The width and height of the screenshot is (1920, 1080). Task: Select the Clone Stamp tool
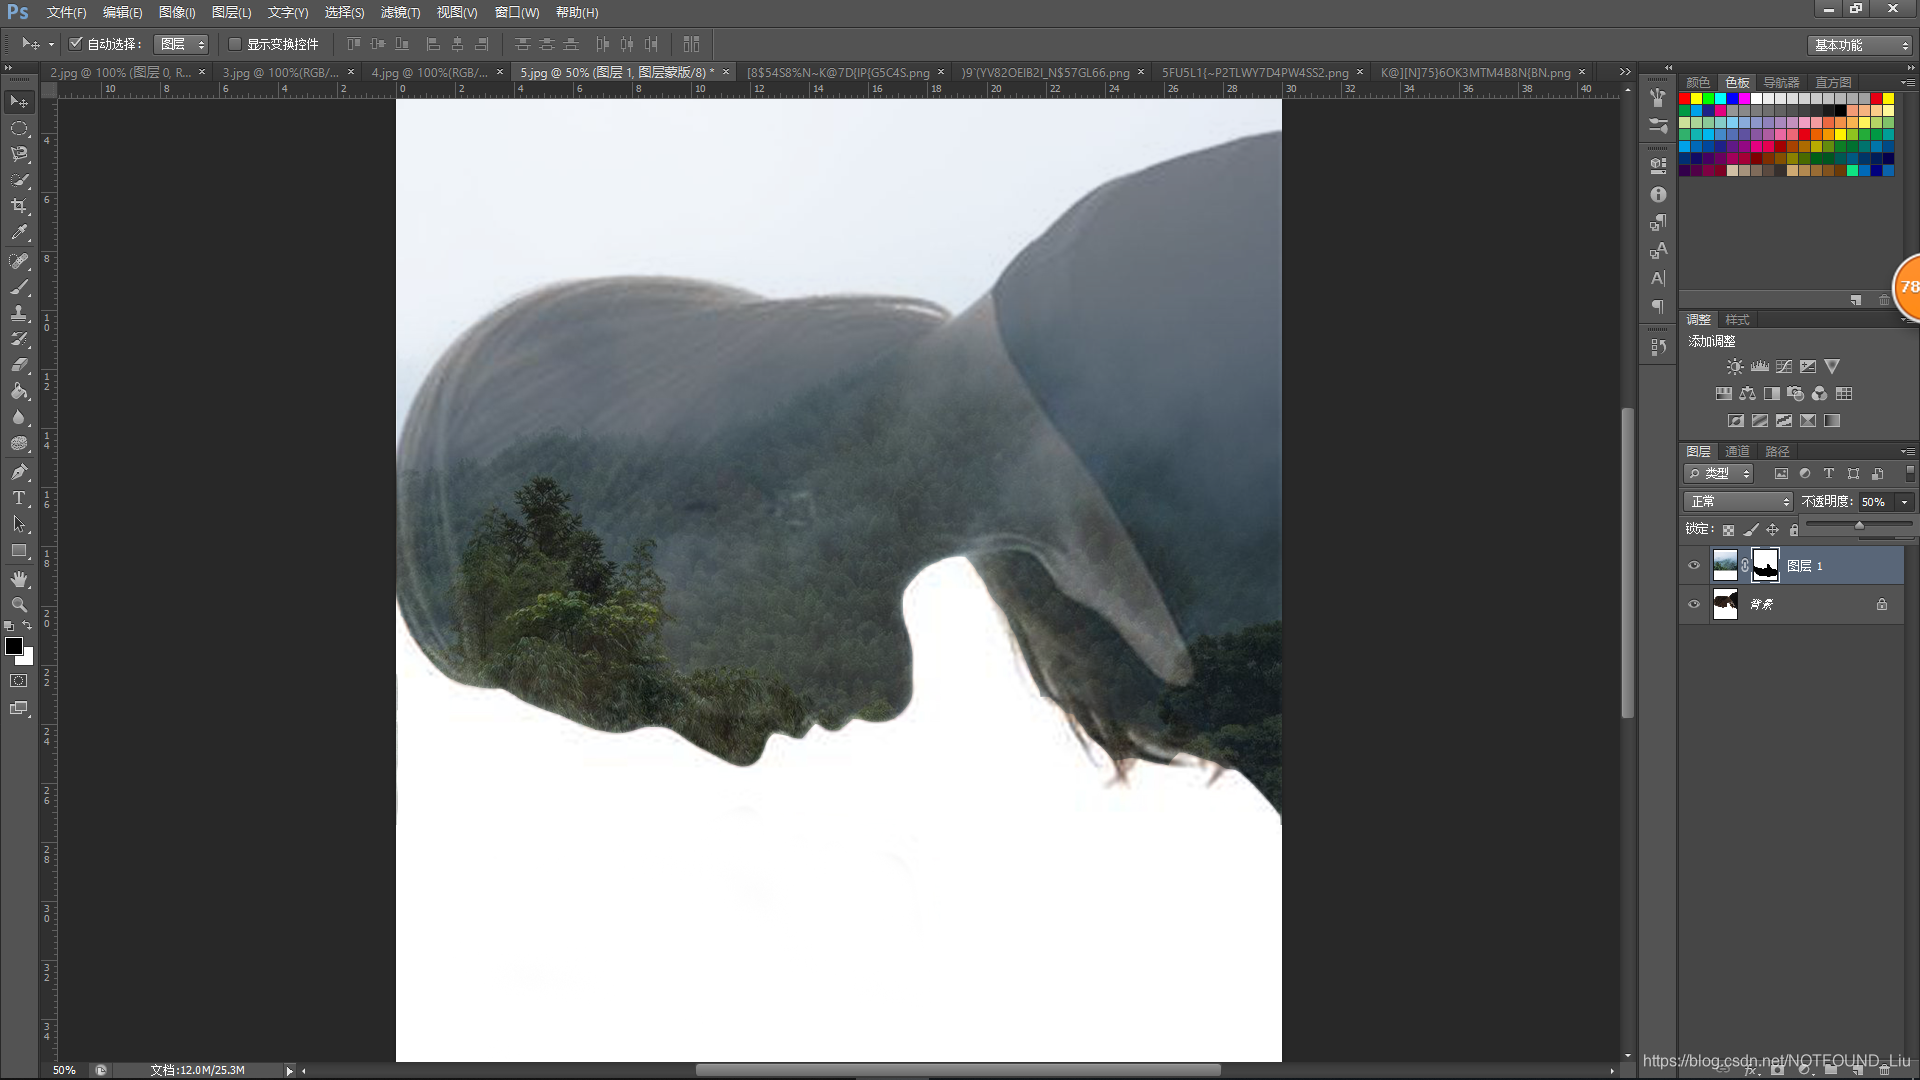[19, 313]
